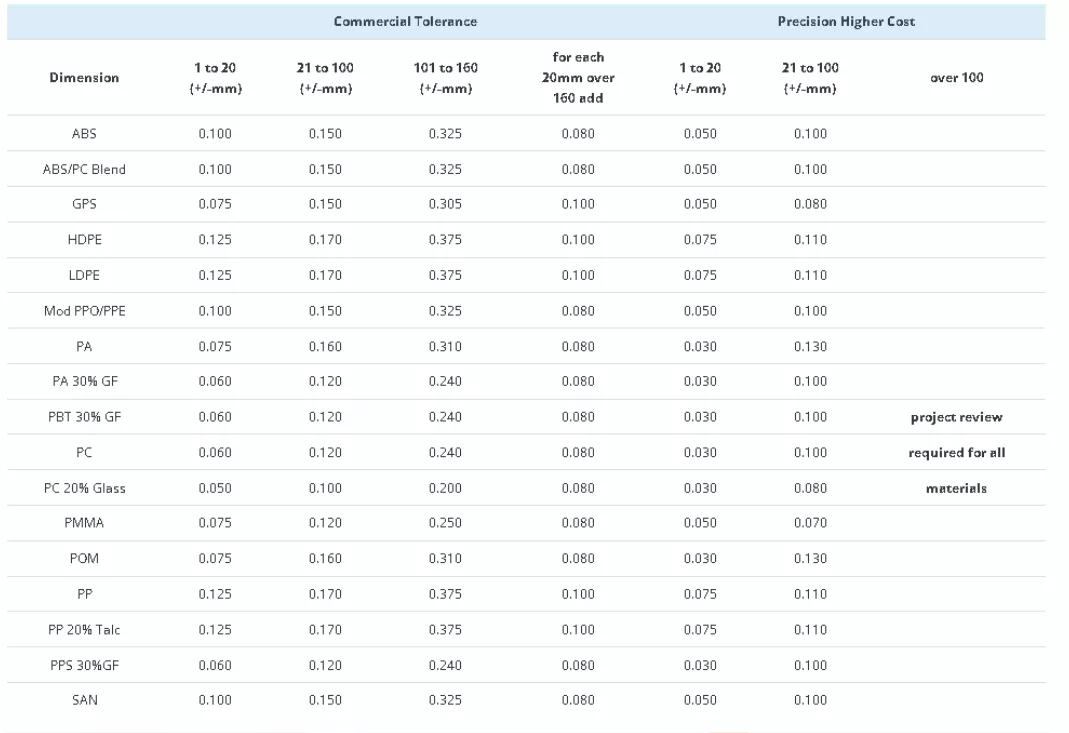The width and height of the screenshot is (1069, 733).
Task: Select the 0.250 value in the PMMA row
Action: click(445, 523)
